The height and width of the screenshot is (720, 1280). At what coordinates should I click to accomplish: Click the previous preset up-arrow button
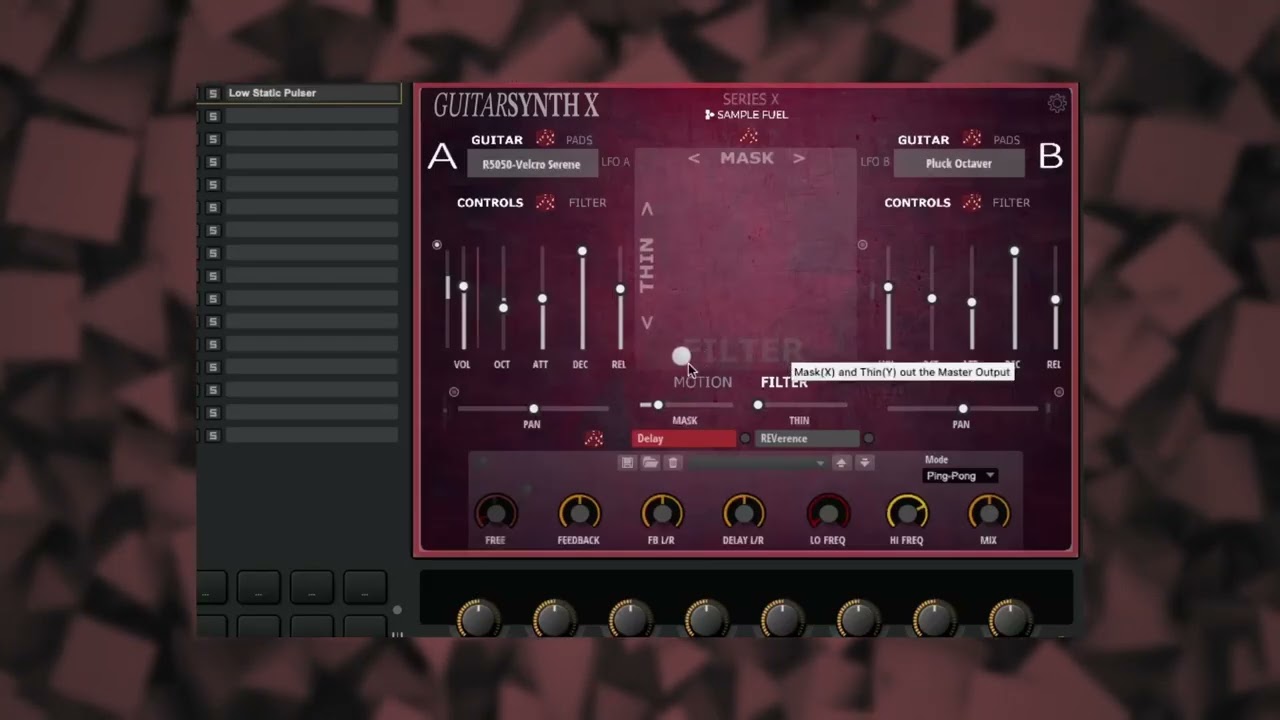point(841,463)
